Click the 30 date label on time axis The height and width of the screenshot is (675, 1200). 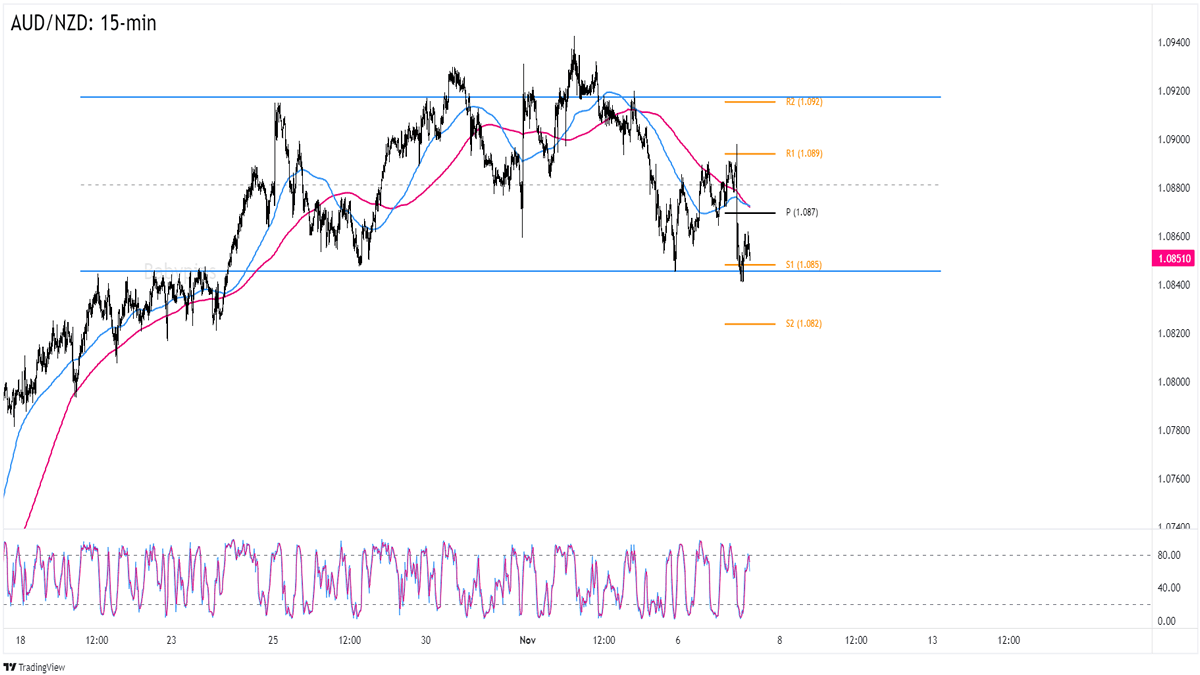click(x=426, y=641)
